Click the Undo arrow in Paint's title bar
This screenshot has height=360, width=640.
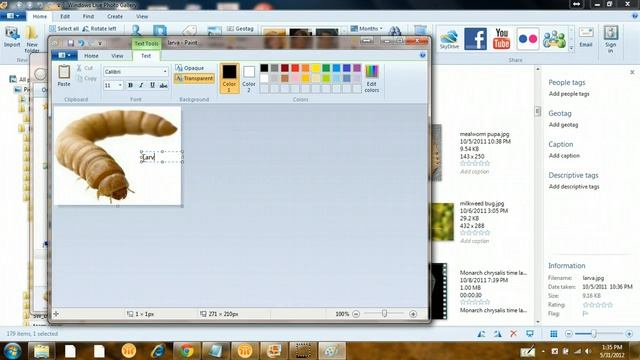click(x=81, y=43)
